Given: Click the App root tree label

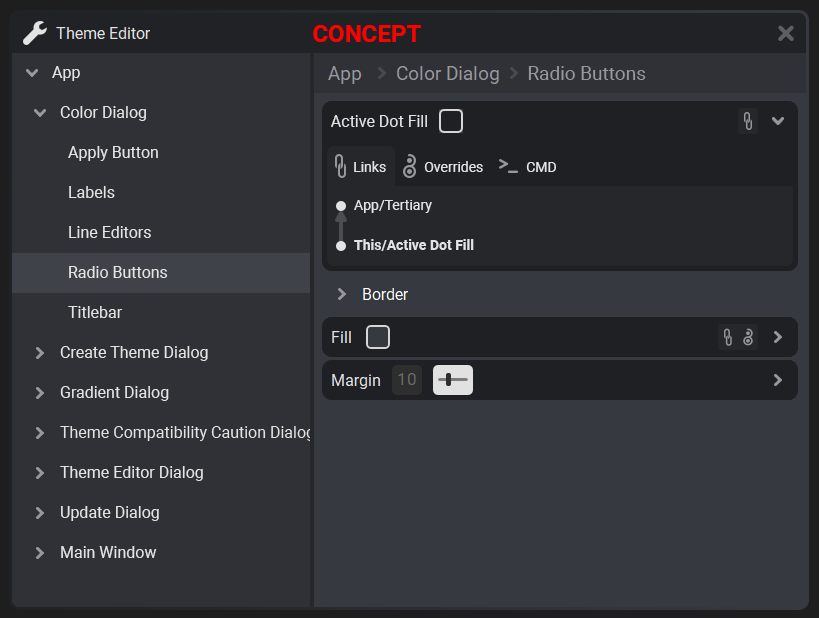Looking at the screenshot, I should (x=66, y=73).
